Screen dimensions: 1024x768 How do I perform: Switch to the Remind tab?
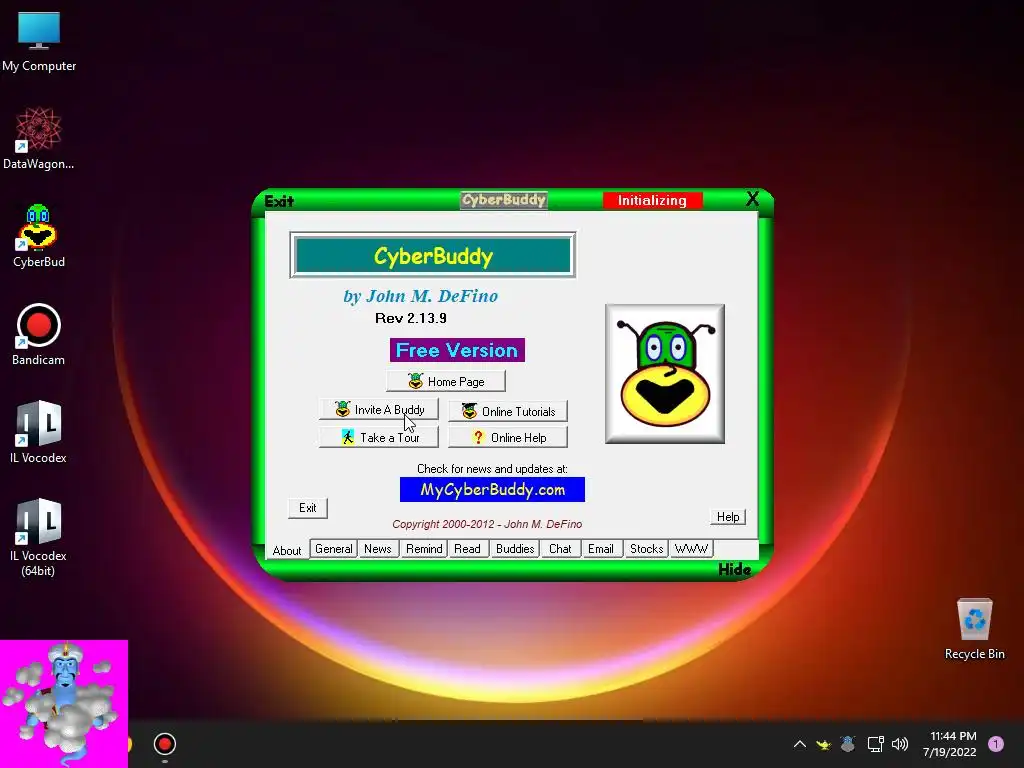[x=424, y=549]
